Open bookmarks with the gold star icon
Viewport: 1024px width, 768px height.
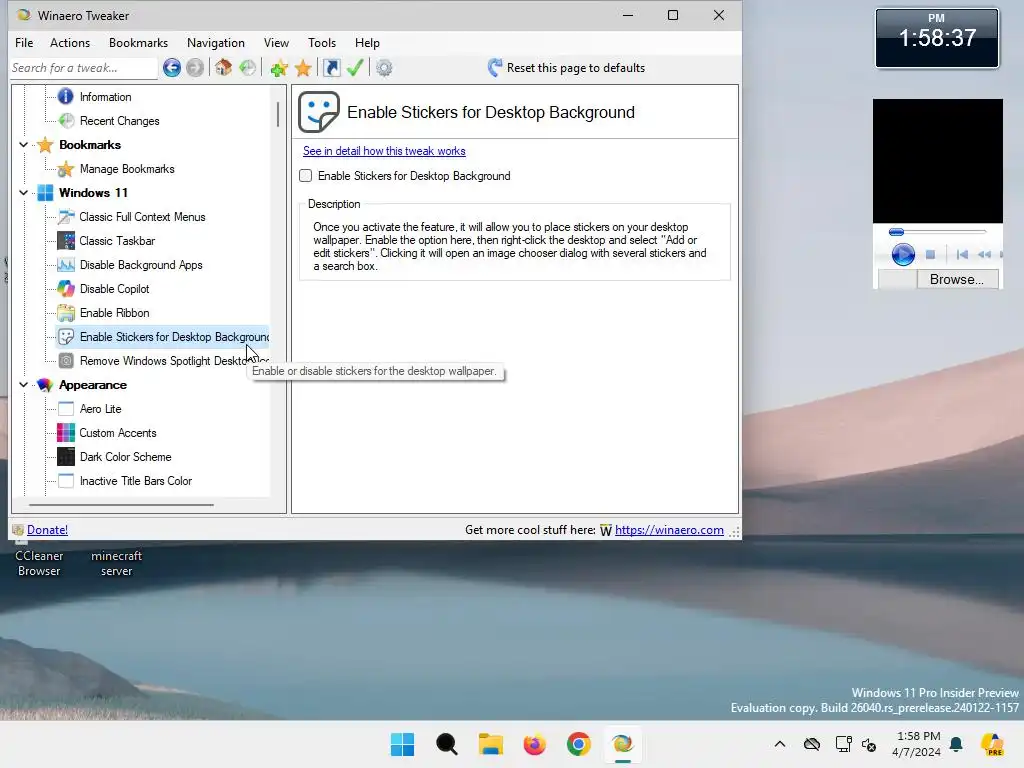point(303,68)
